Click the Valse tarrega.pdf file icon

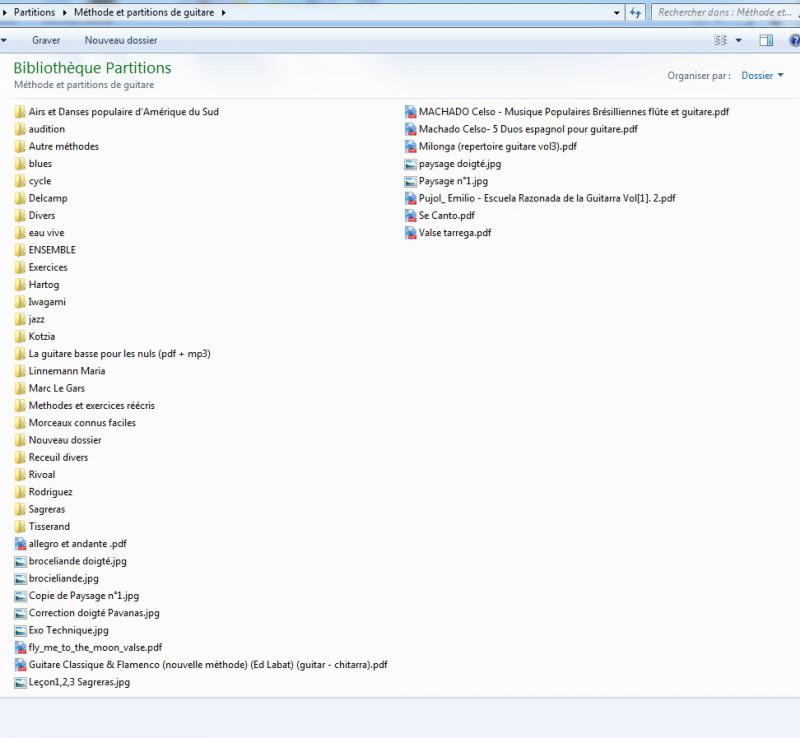[x=410, y=233]
